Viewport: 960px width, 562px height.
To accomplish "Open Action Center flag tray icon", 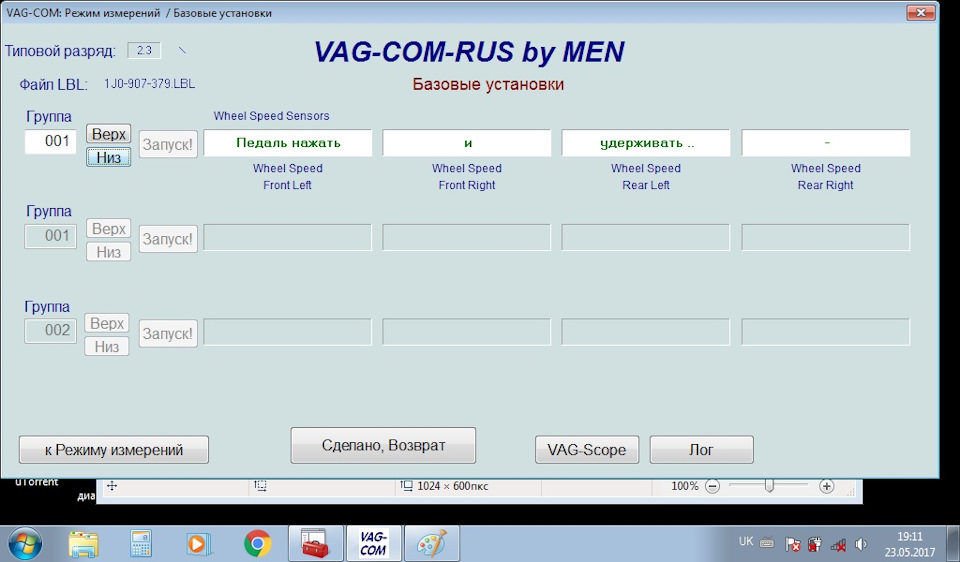I will coord(793,544).
